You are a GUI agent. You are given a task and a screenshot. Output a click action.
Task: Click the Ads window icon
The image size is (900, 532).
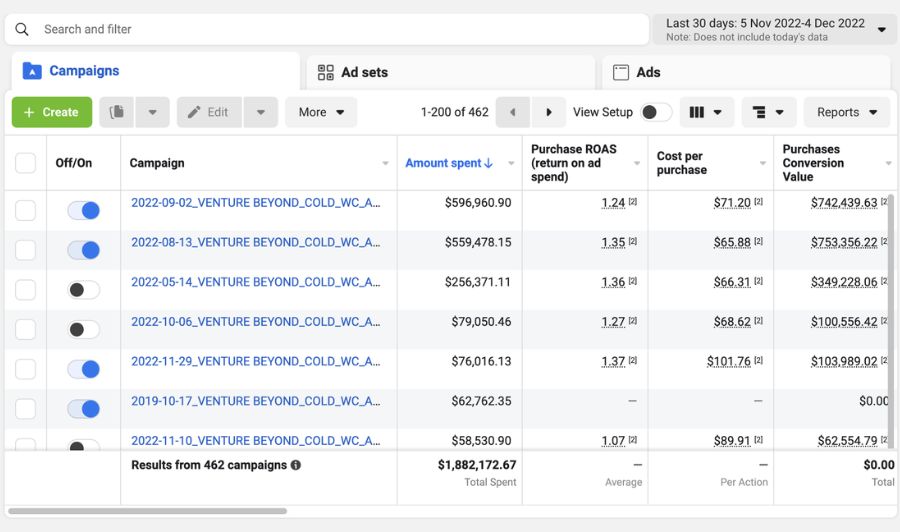coord(621,72)
